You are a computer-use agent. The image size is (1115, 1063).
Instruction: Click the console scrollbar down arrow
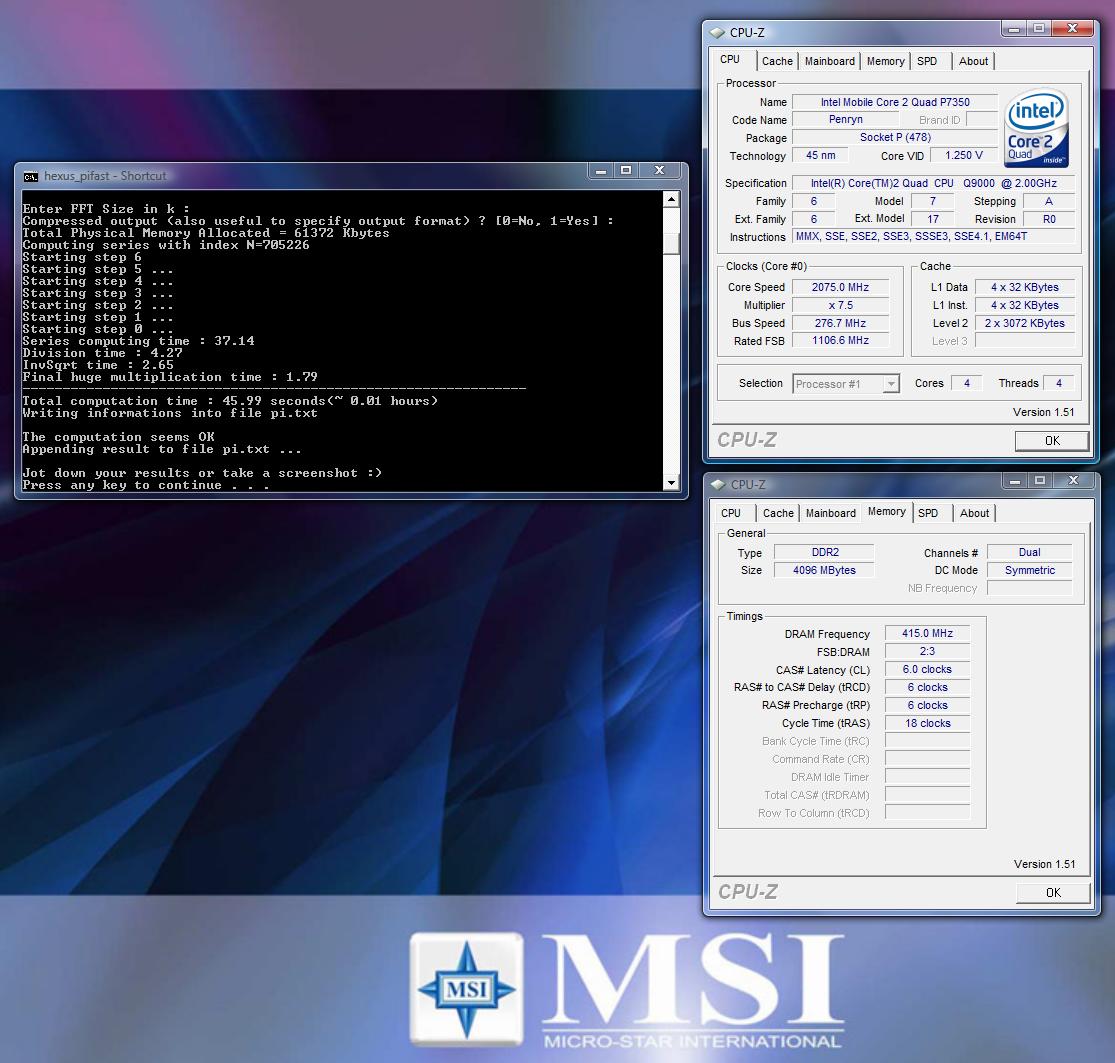tap(671, 483)
